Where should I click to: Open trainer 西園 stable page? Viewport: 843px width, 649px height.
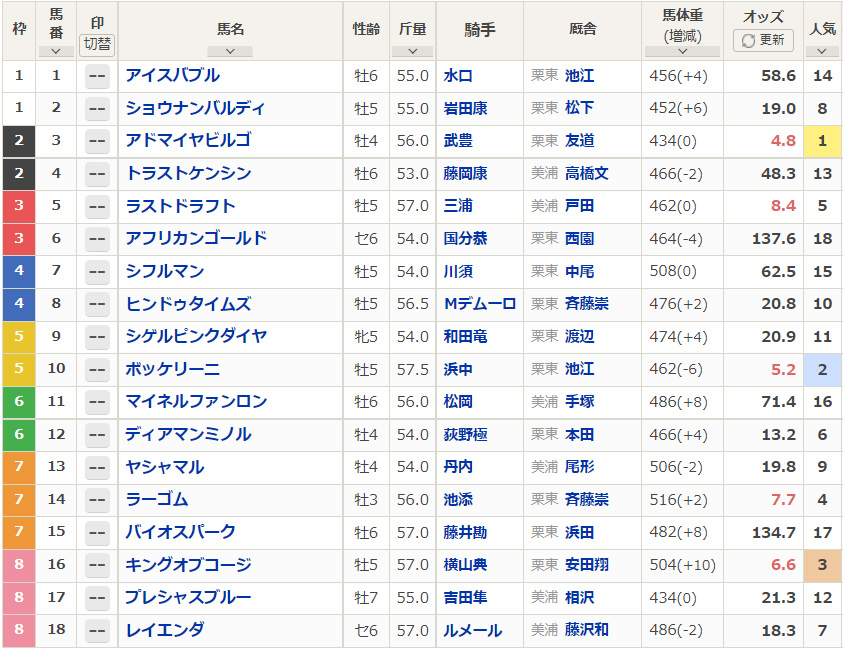[580, 239]
